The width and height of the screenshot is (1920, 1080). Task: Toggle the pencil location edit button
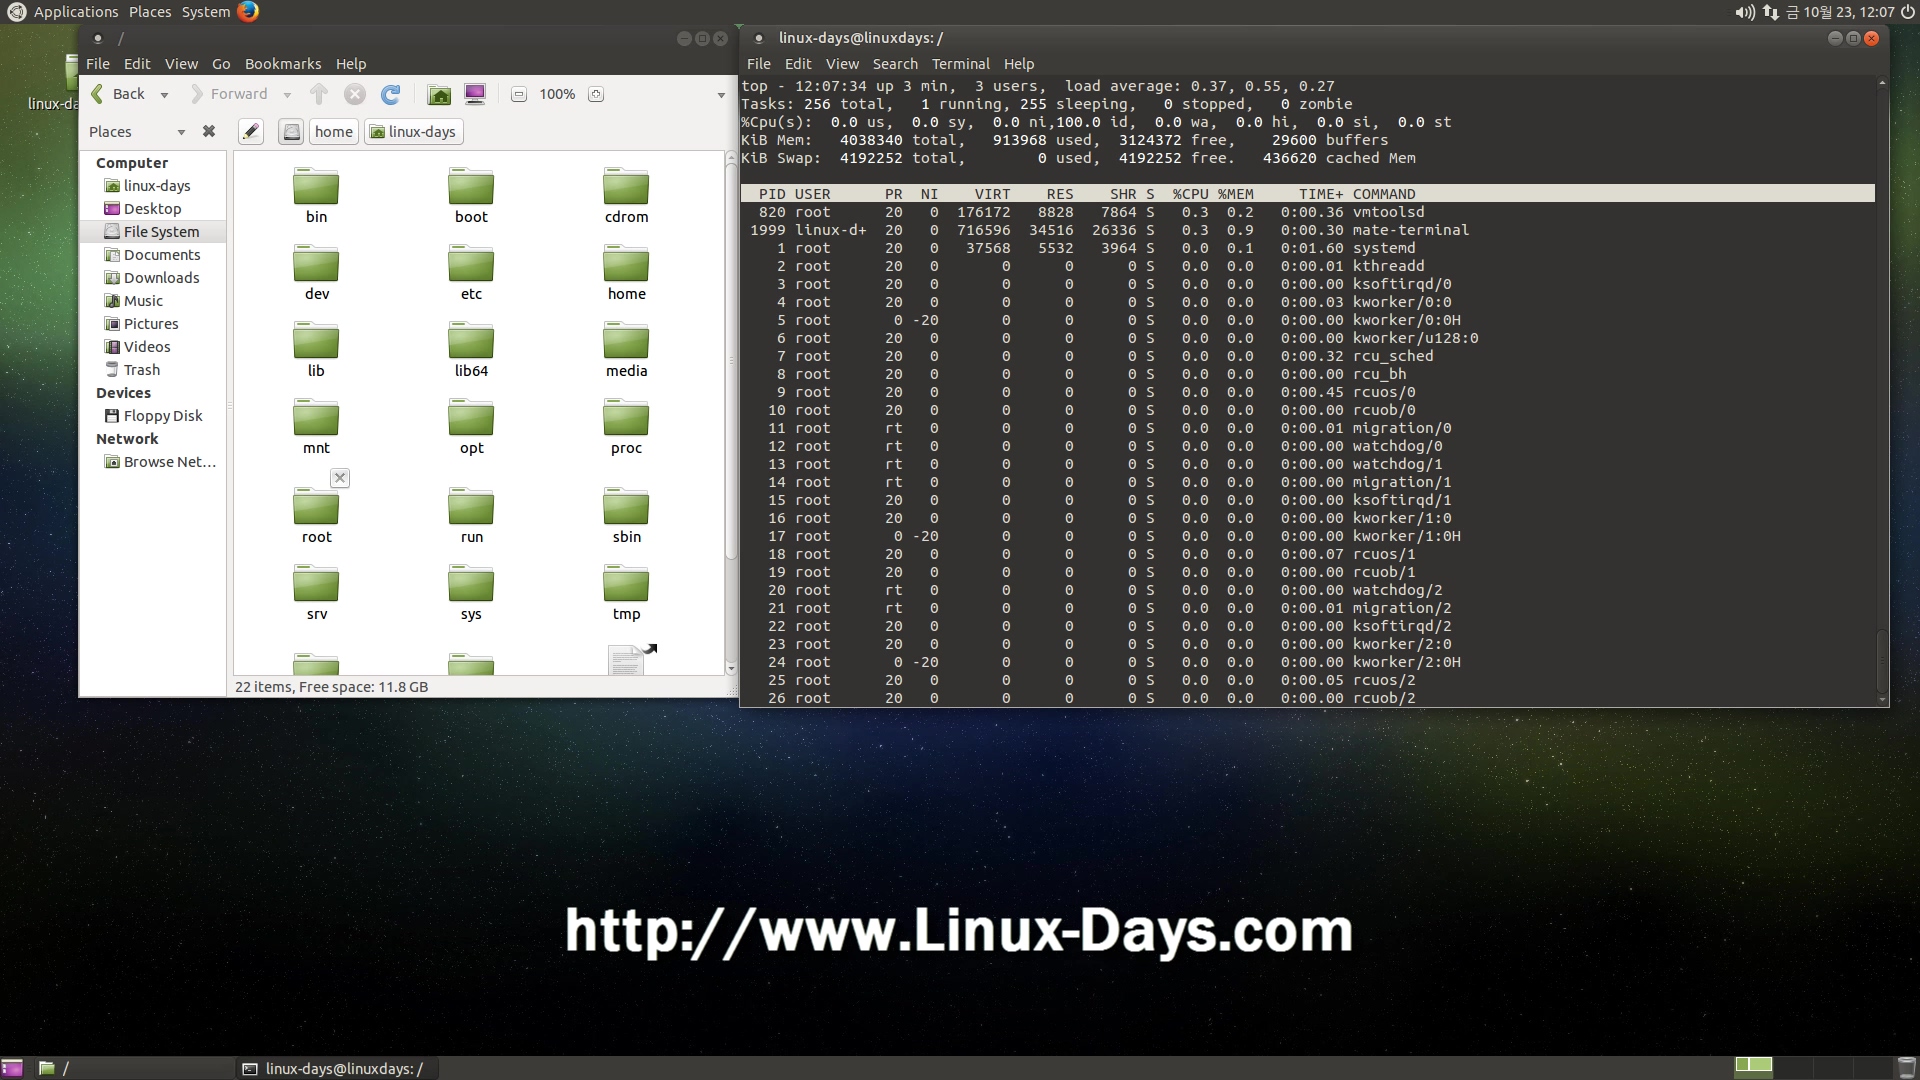pyautogui.click(x=251, y=131)
